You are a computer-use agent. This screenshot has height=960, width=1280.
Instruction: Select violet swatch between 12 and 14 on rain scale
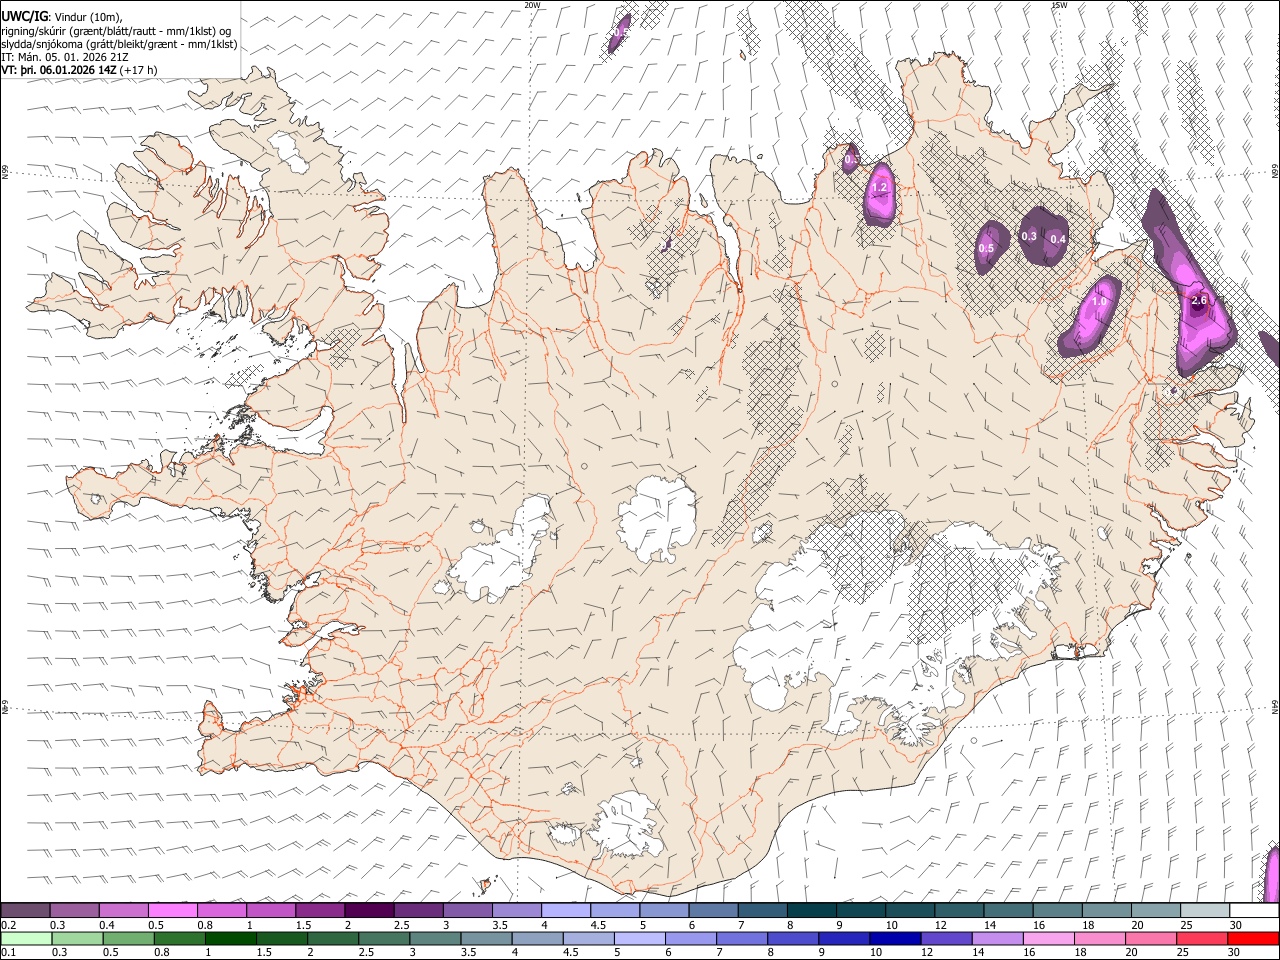tap(944, 938)
